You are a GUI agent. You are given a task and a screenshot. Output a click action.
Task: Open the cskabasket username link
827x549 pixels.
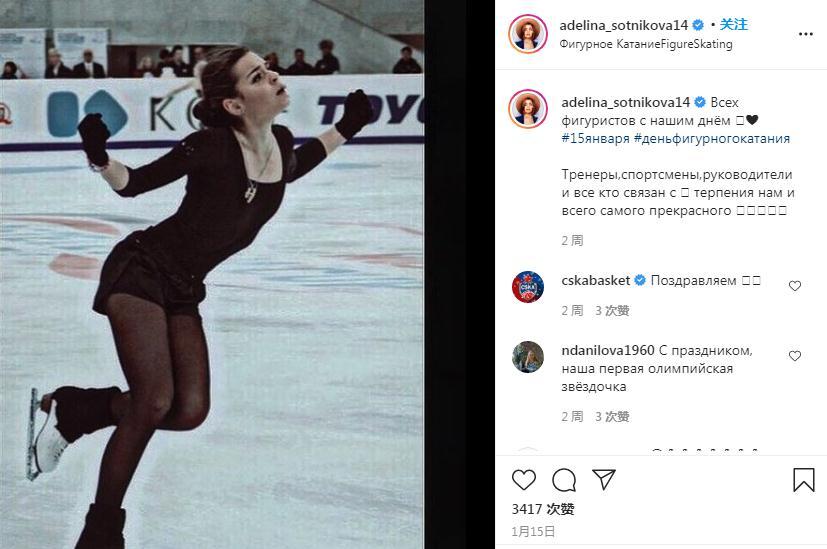pyautogui.click(x=595, y=281)
